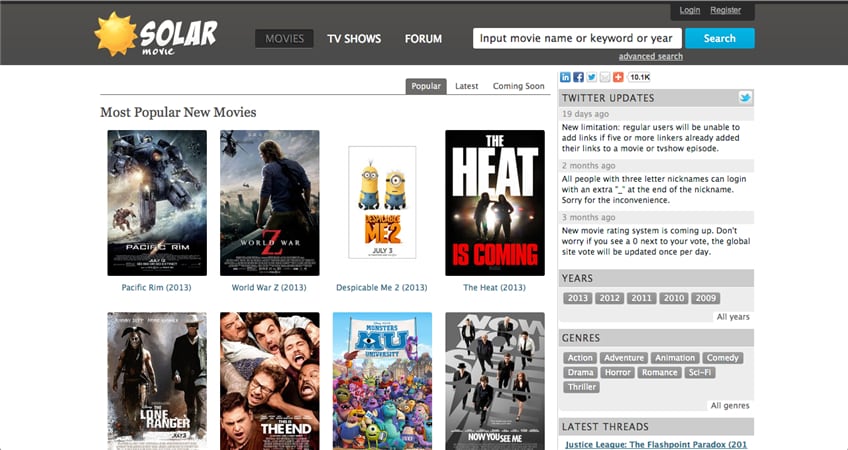
Task: Click Twitter bird icon in Twitter Updates header
Action: pyautogui.click(x=745, y=97)
